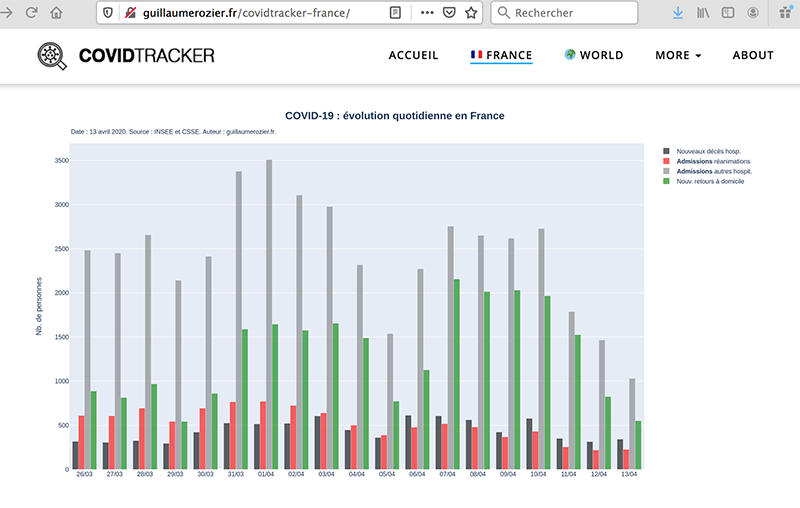
Task: Bookmark this page with star icon
Action: [471, 13]
